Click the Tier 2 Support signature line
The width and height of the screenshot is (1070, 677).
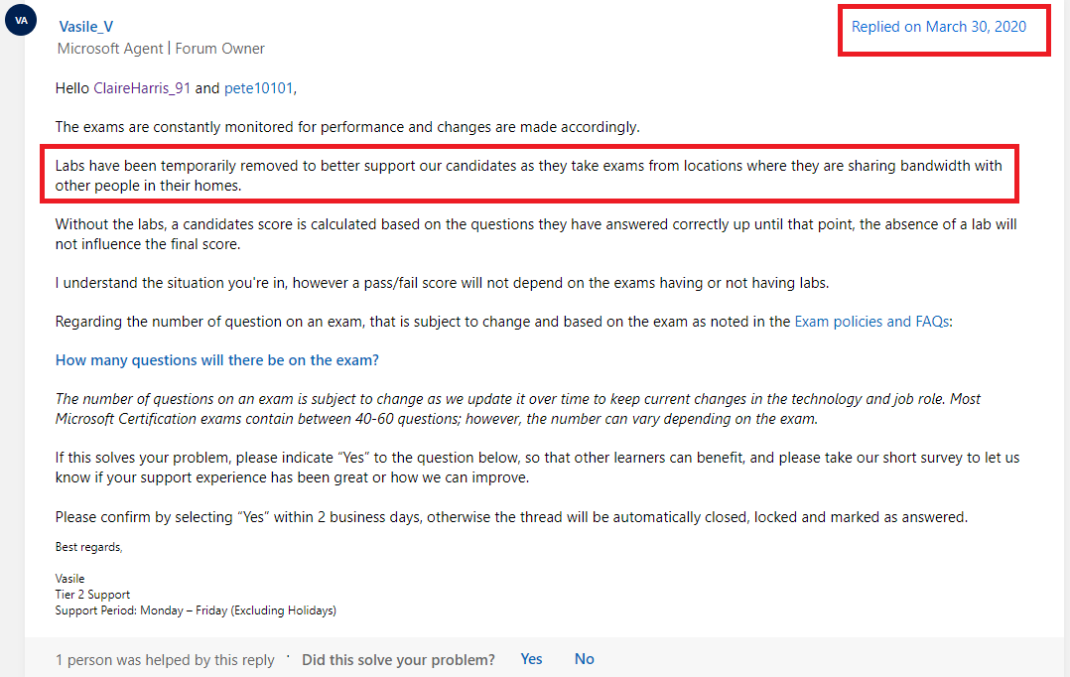92,594
